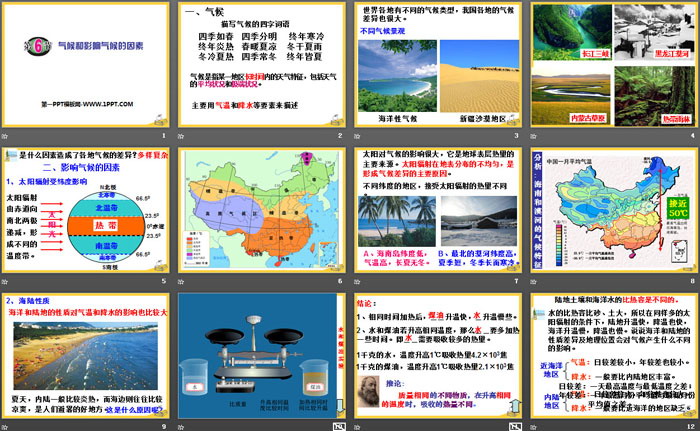Select slide 10 thumbnail with balance scale experiment
Image resolution: width=700 pixels, height=431 pixels.
click(x=262, y=356)
